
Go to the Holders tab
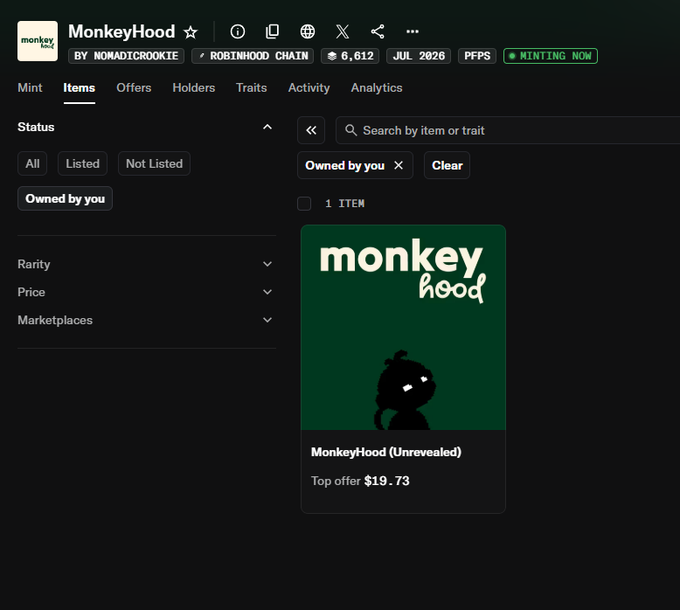(x=193, y=88)
